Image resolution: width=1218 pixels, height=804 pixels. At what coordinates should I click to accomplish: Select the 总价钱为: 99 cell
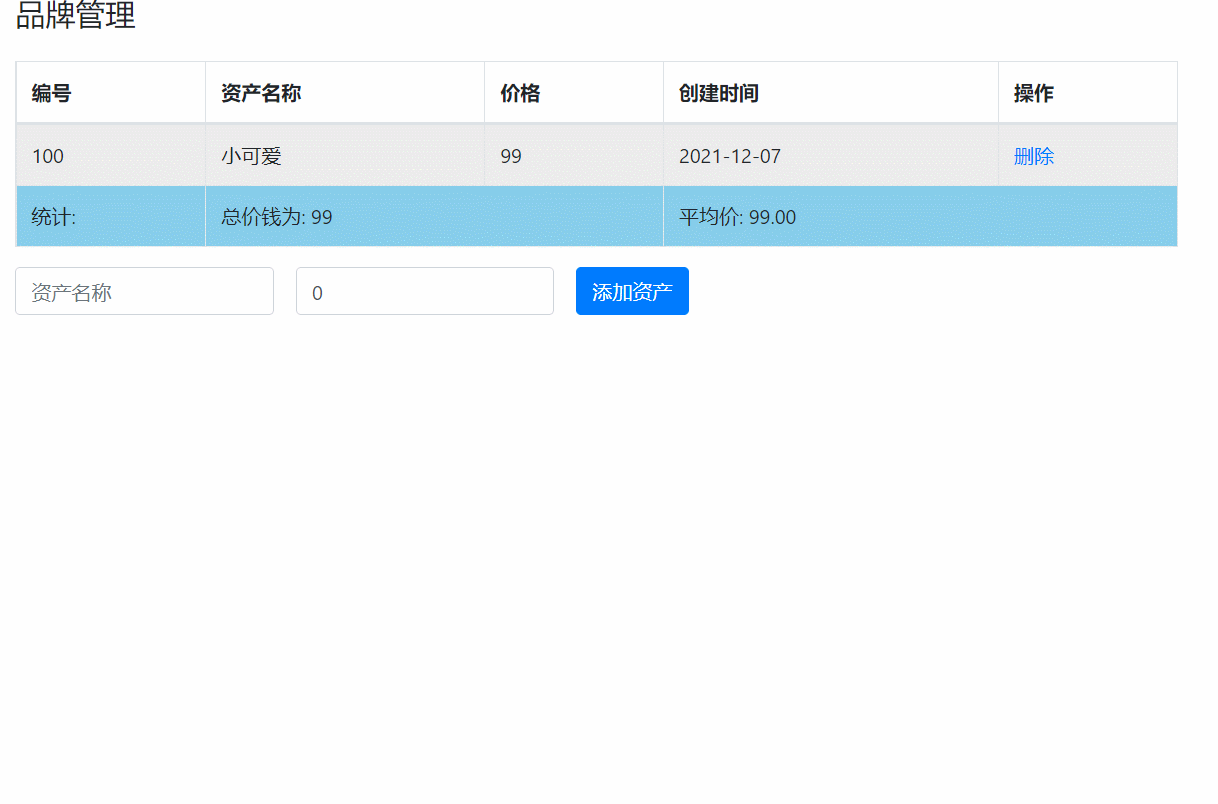269,216
